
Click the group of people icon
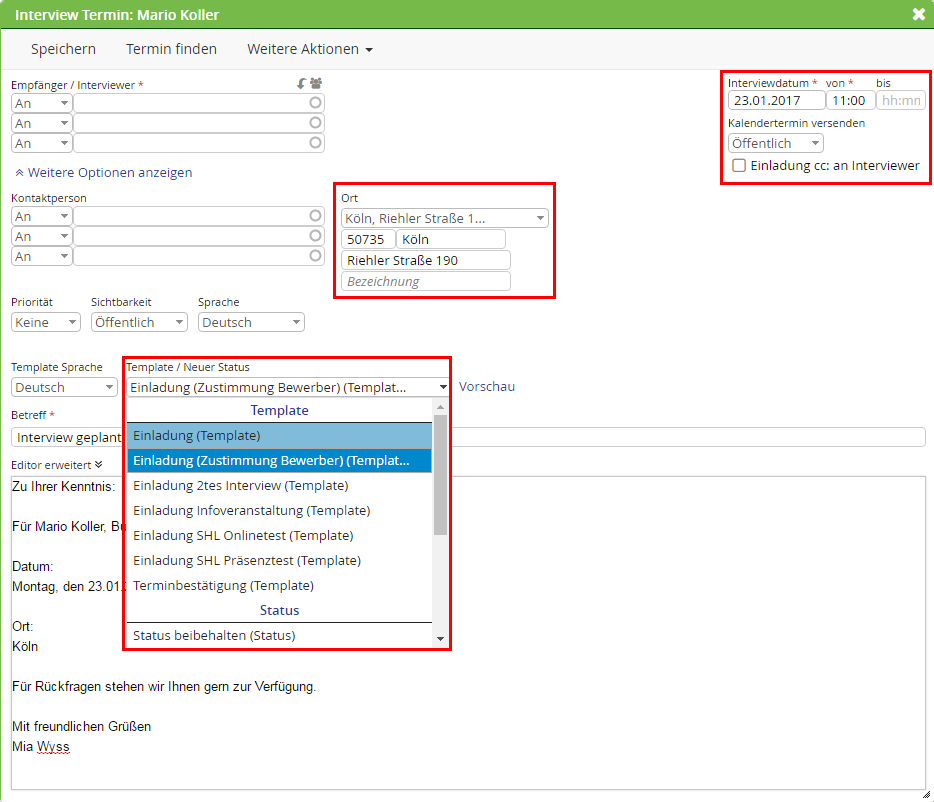click(x=316, y=83)
